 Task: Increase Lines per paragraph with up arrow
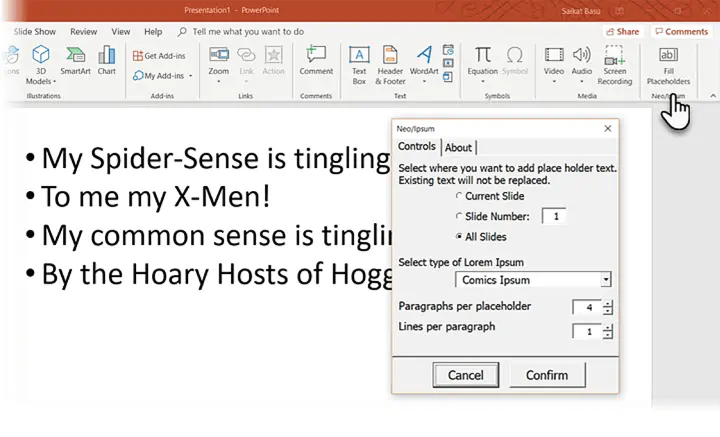tap(608, 328)
